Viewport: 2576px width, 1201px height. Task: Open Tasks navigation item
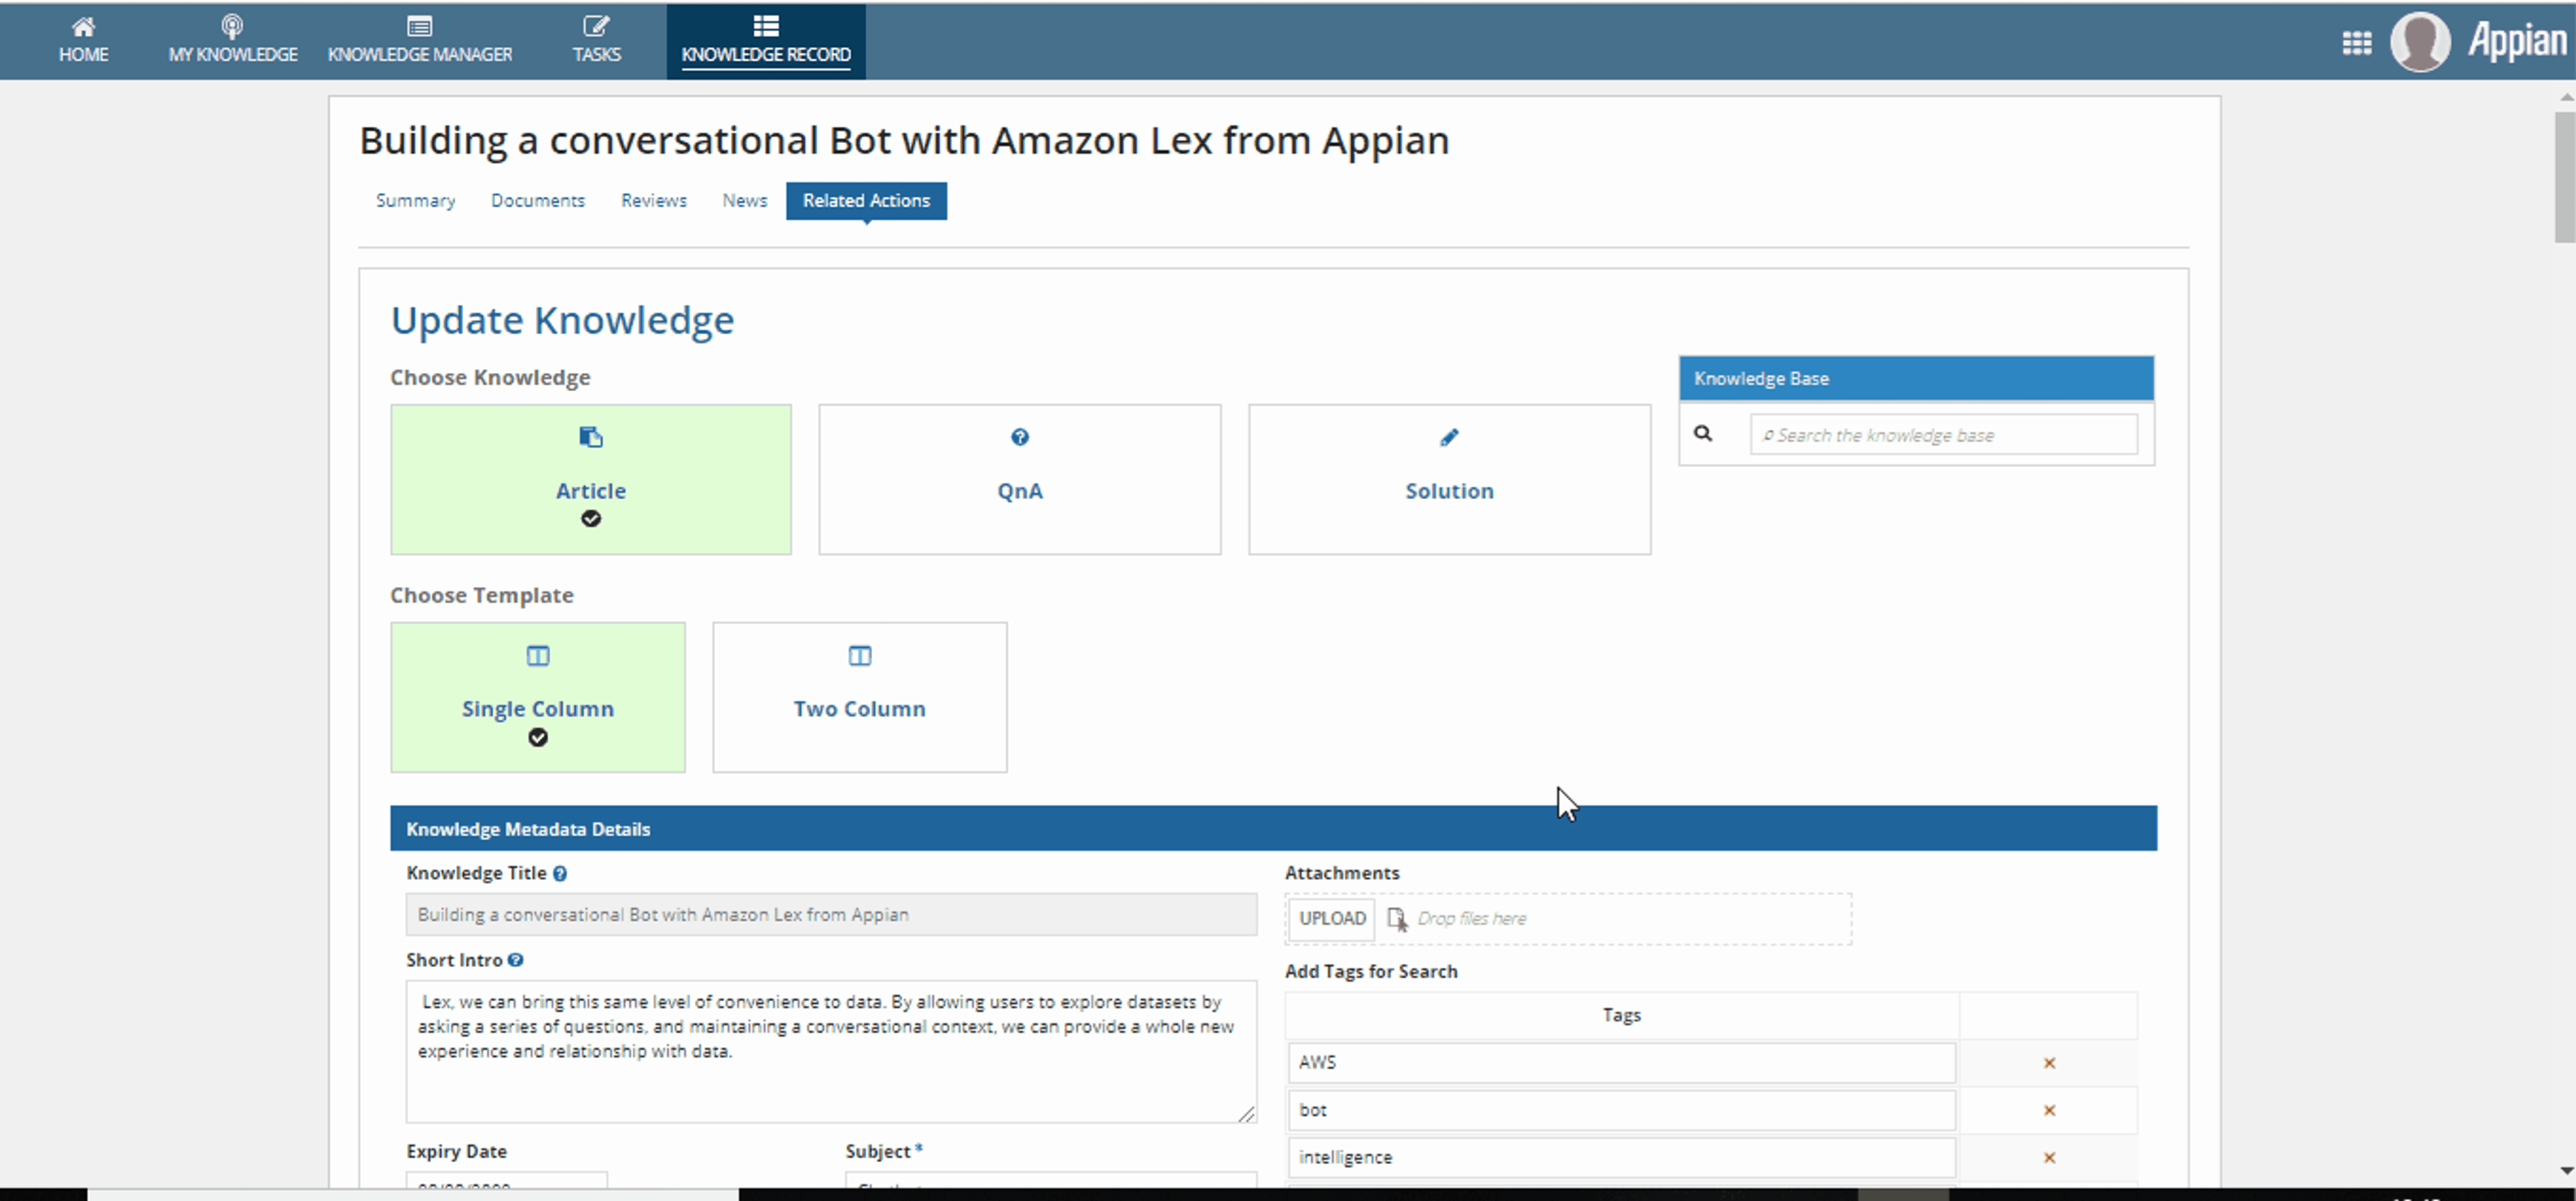(x=596, y=40)
